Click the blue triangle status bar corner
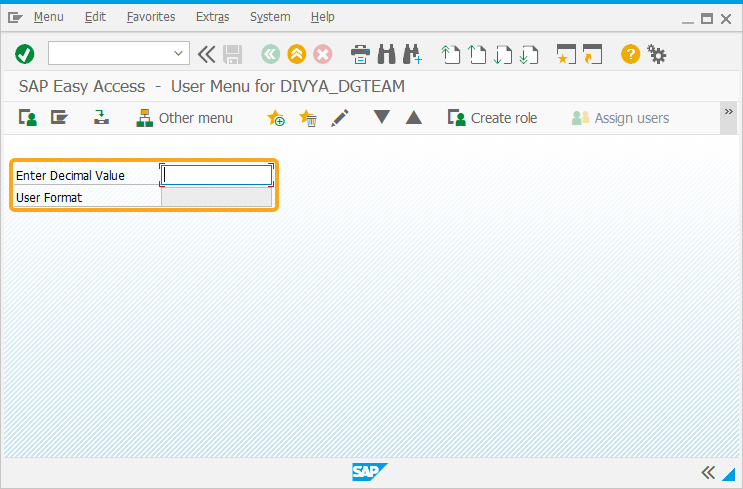The width and height of the screenshot is (743, 489). [x=730, y=474]
